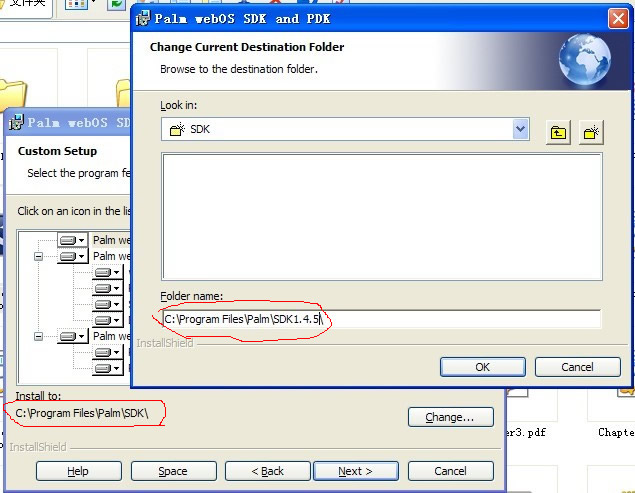The image size is (635, 493).
Task: Open feature dropdown on second Palm we row
Action: click(72, 256)
